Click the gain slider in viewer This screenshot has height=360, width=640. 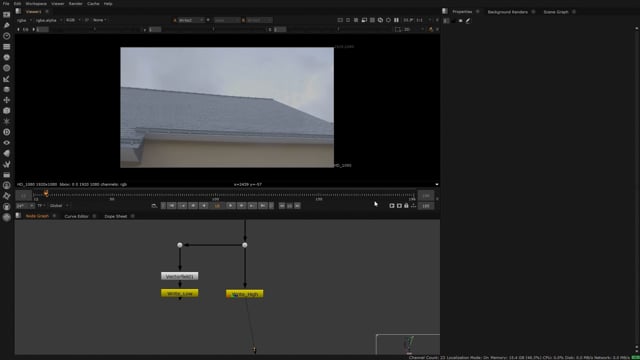point(95,29)
